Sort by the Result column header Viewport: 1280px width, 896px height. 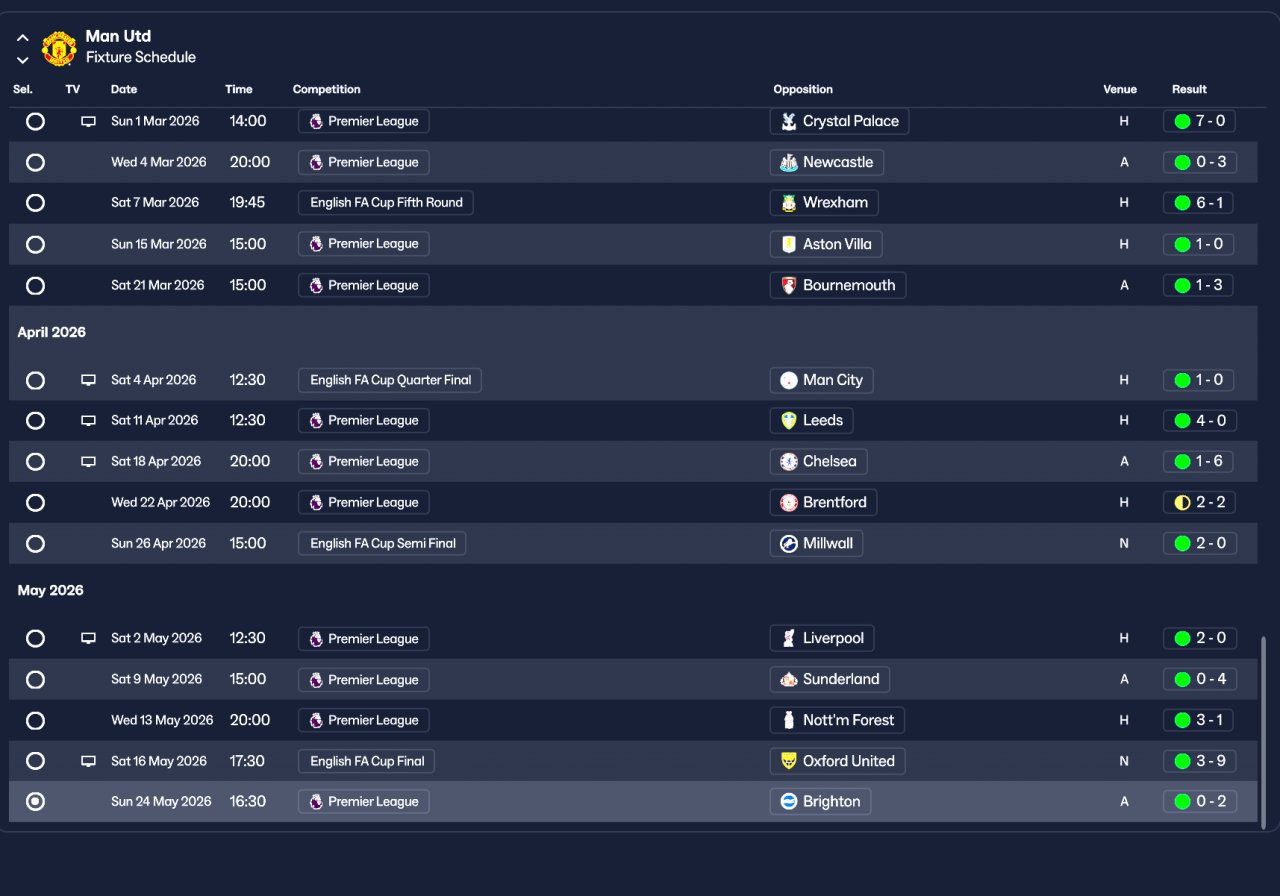click(x=1189, y=89)
